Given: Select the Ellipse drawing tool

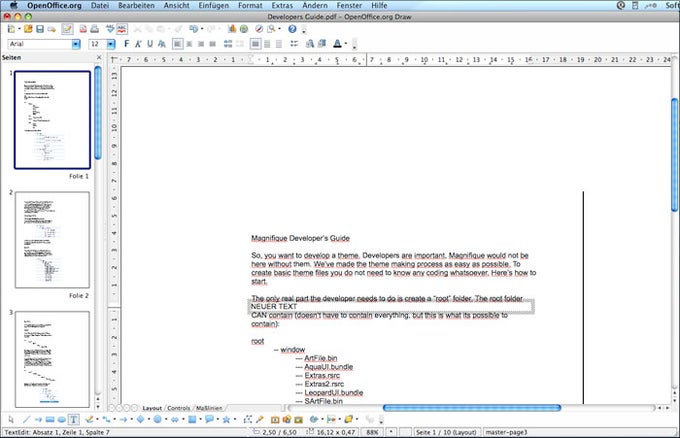Looking at the screenshot, I should click(62, 419).
